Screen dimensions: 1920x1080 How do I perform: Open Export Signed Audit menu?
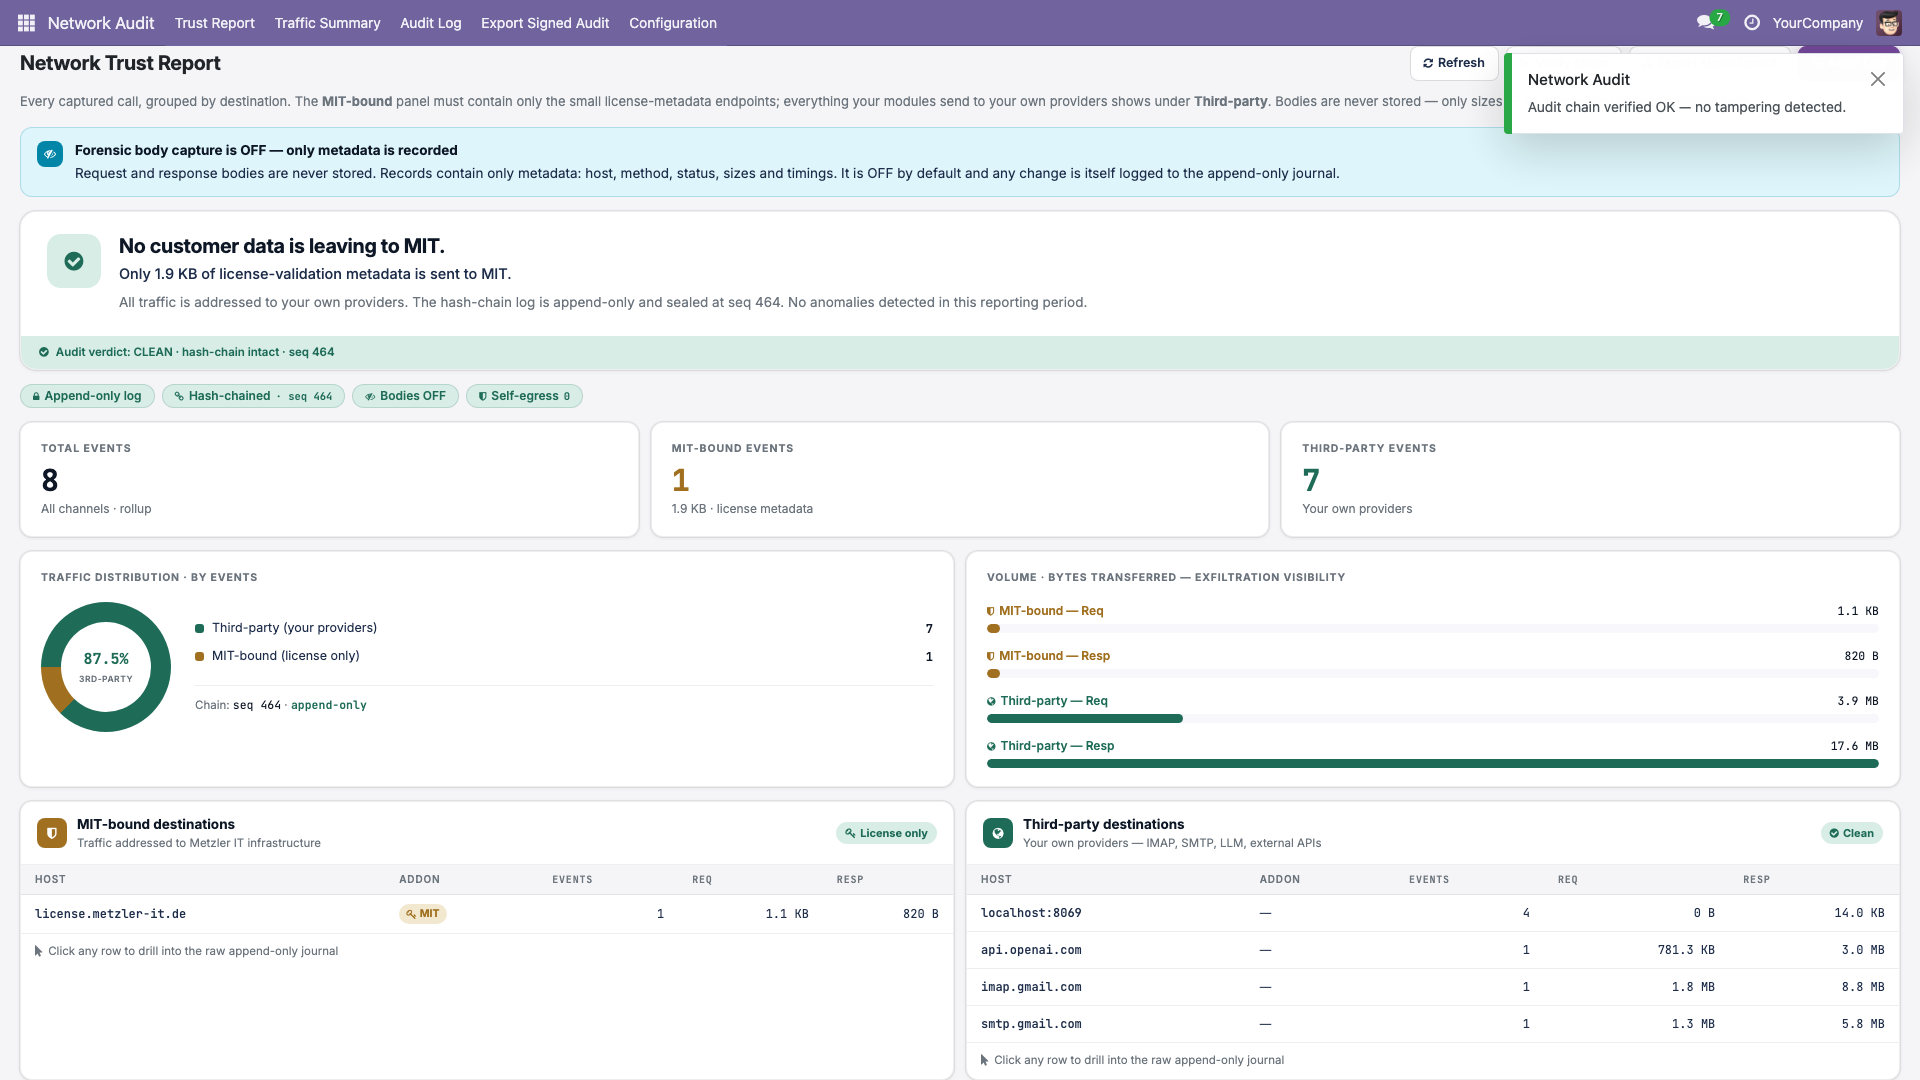(x=545, y=22)
